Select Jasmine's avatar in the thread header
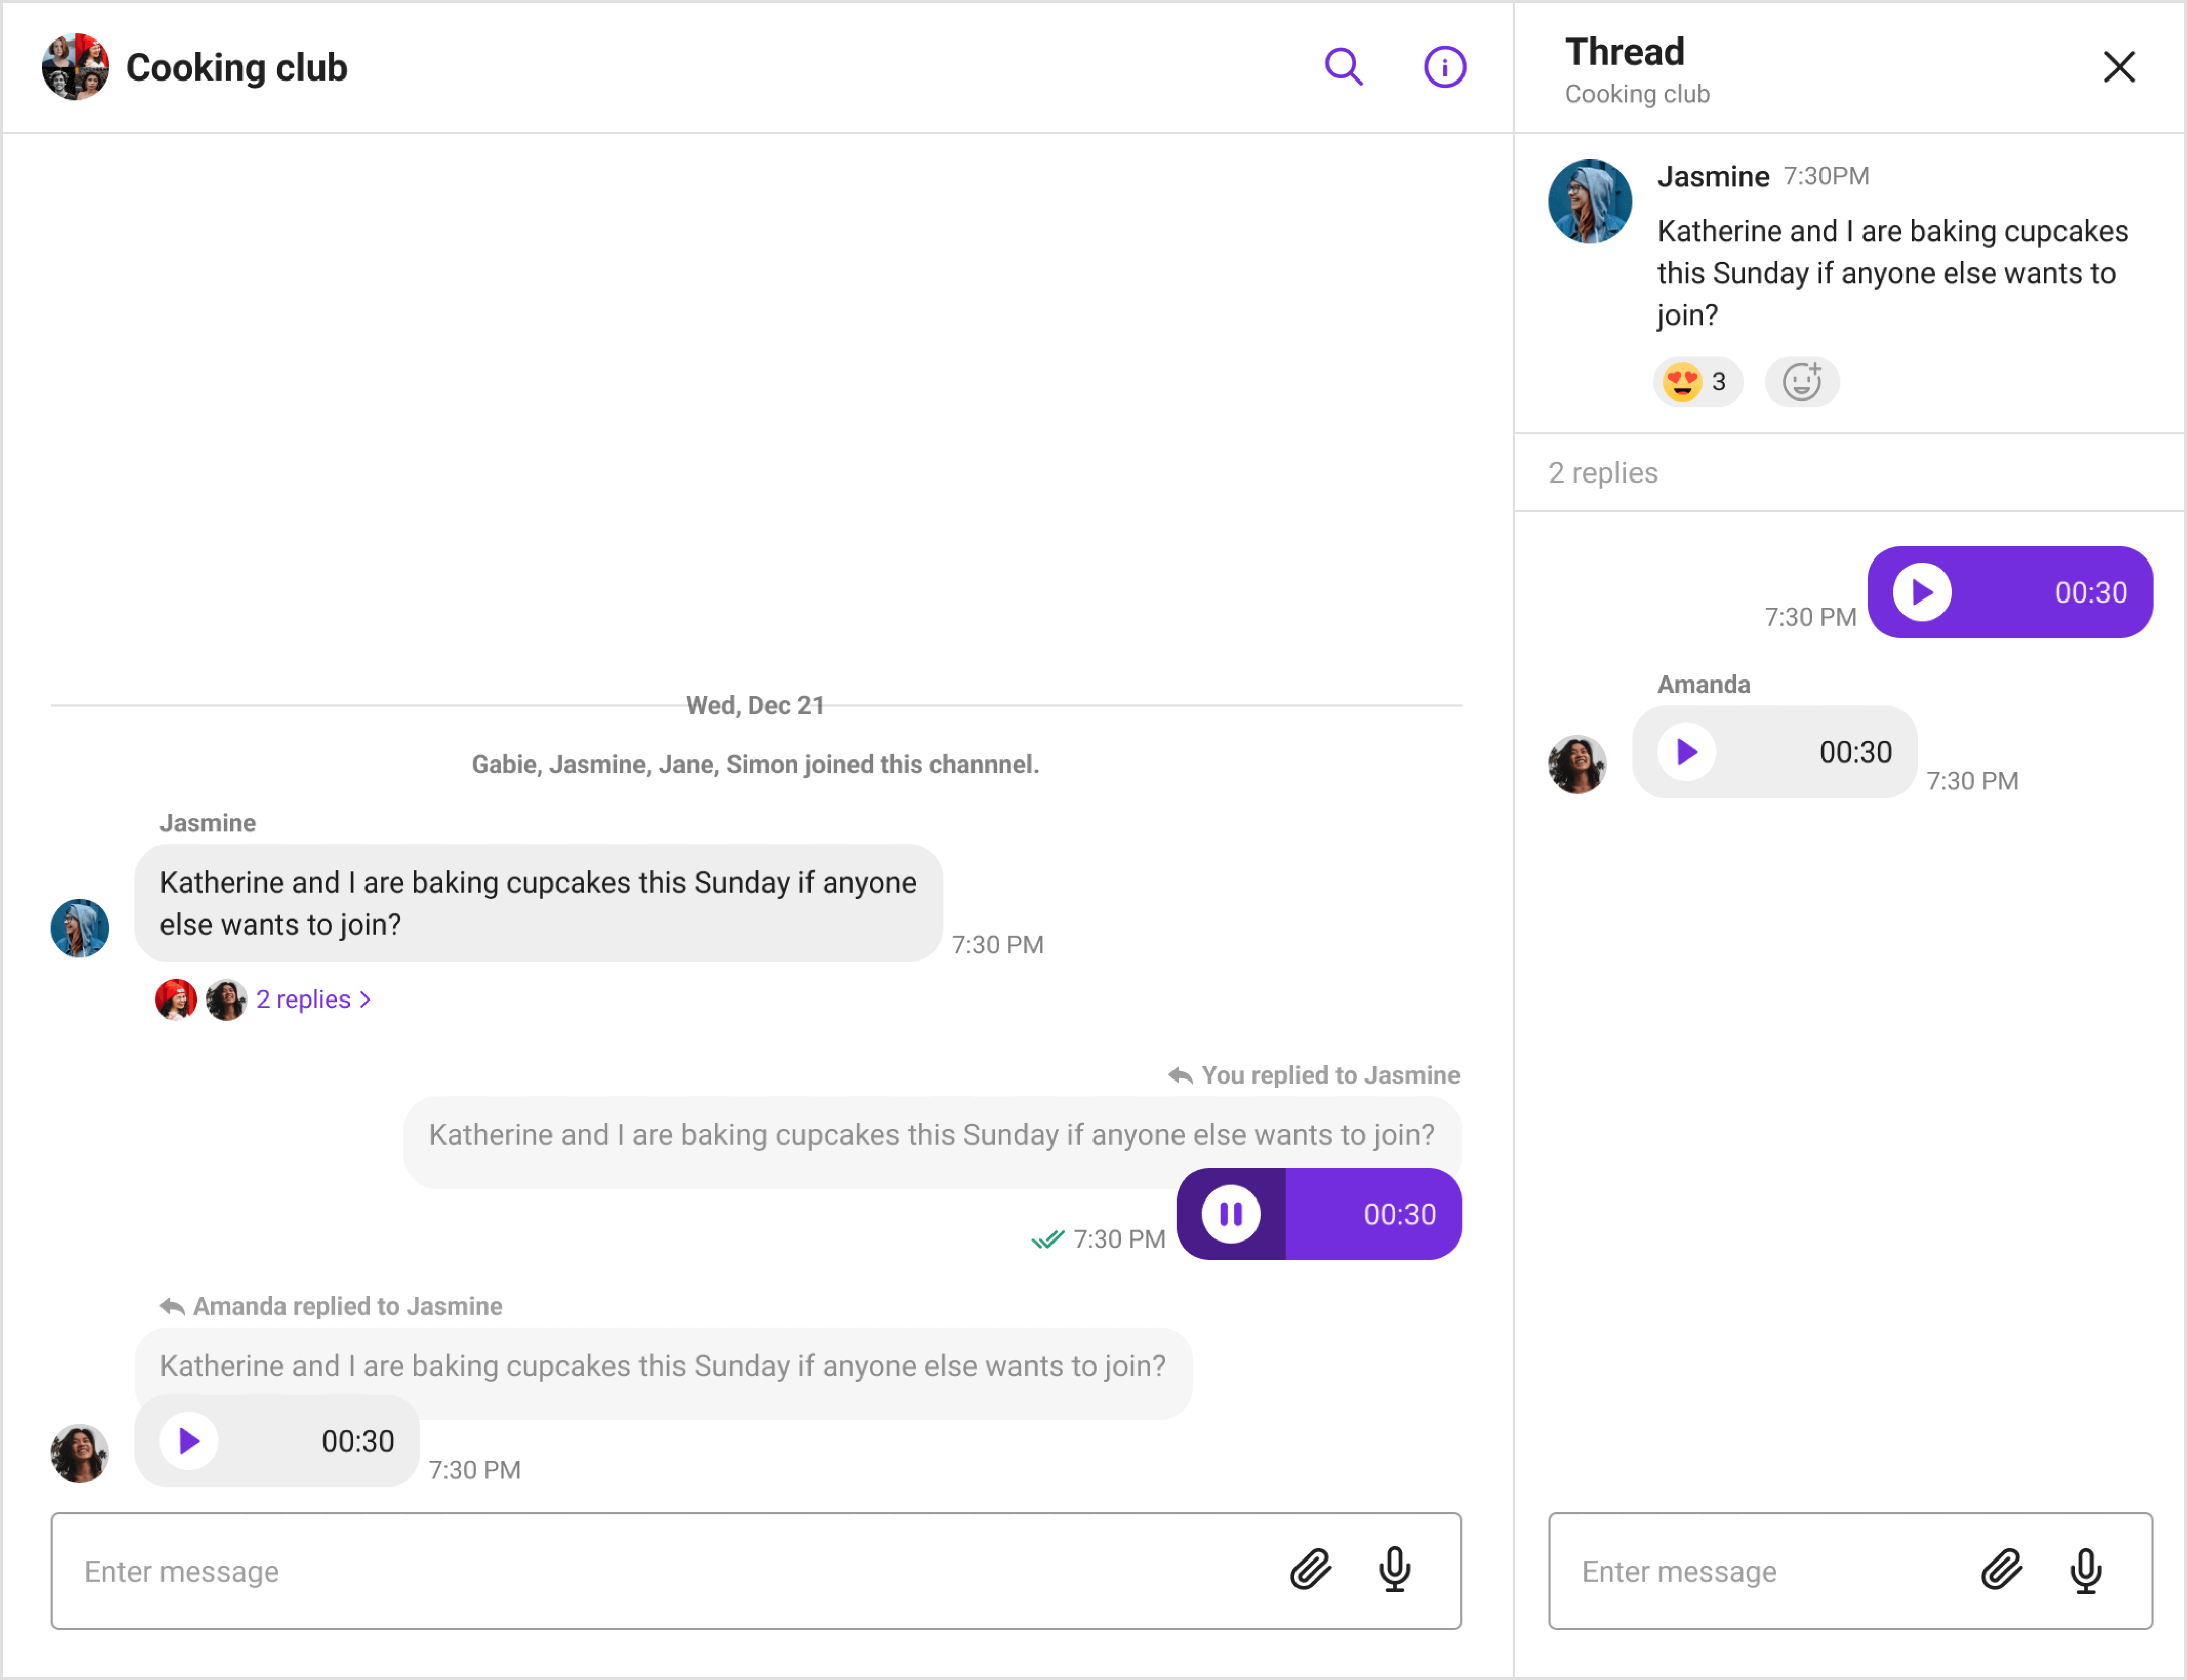The width and height of the screenshot is (2187, 1680). point(1589,201)
